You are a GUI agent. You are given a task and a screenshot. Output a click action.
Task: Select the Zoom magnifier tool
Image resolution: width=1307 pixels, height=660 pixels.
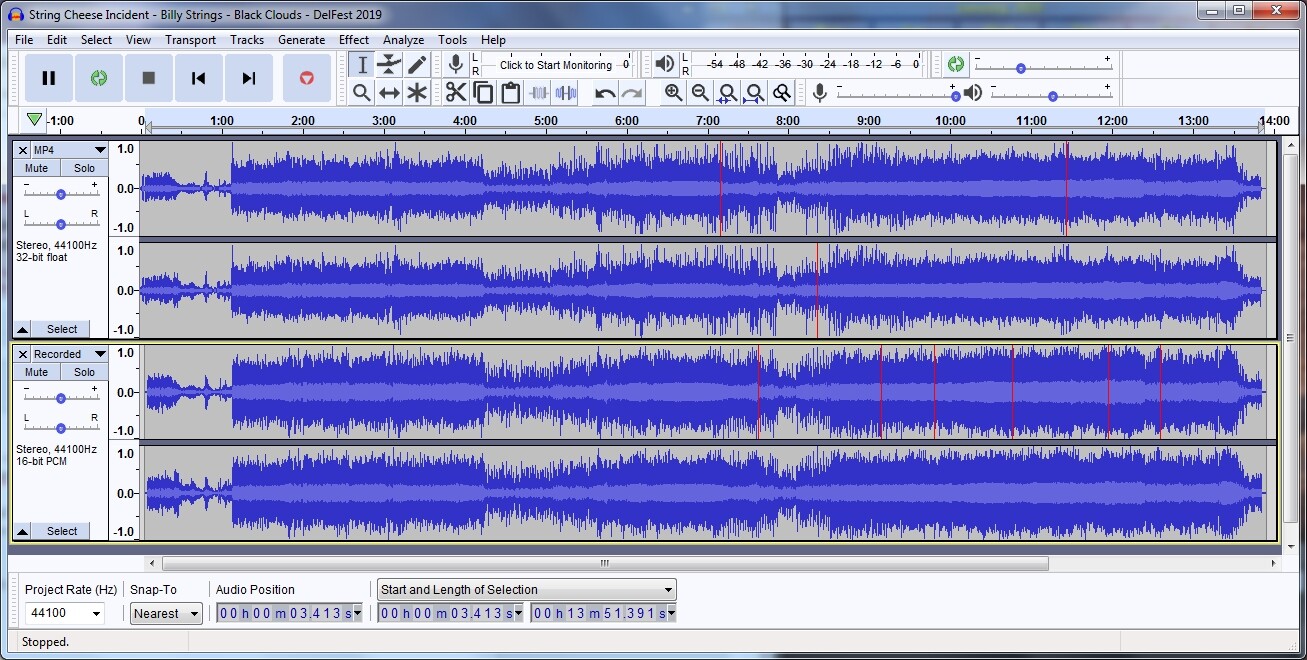tap(362, 93)
